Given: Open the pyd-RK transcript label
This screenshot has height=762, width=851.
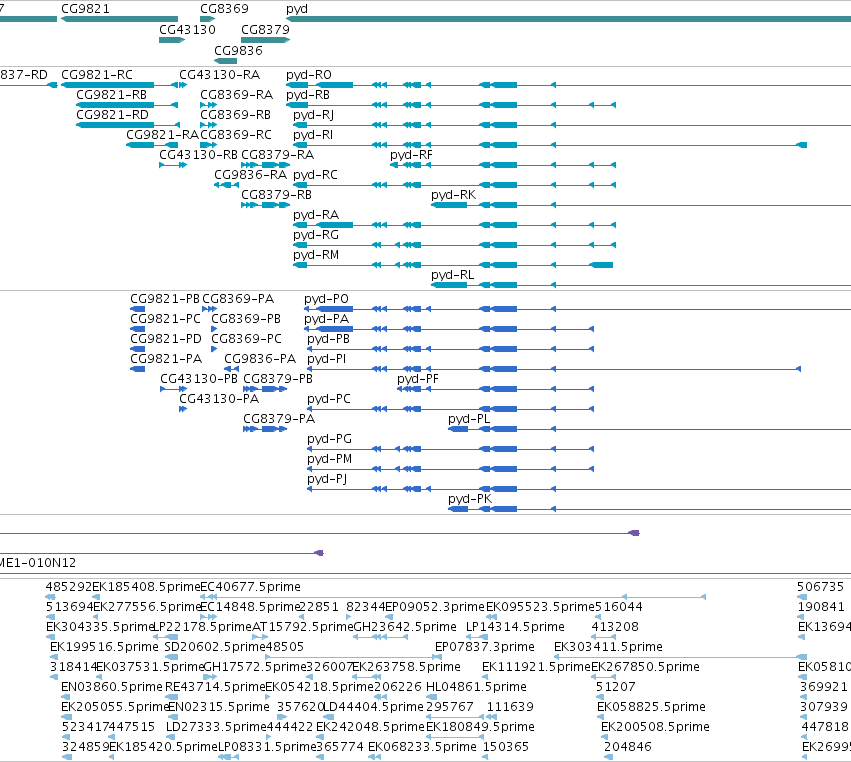Looking at the screenshot, I should [x=453, y=194].
